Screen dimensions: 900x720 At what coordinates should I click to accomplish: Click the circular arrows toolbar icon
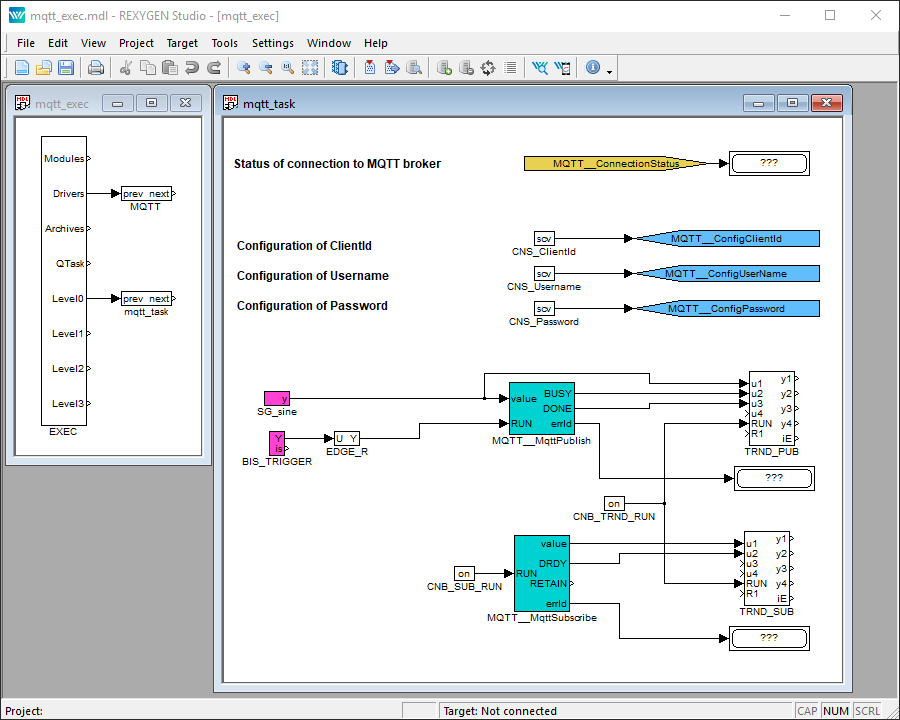[488, 68]
